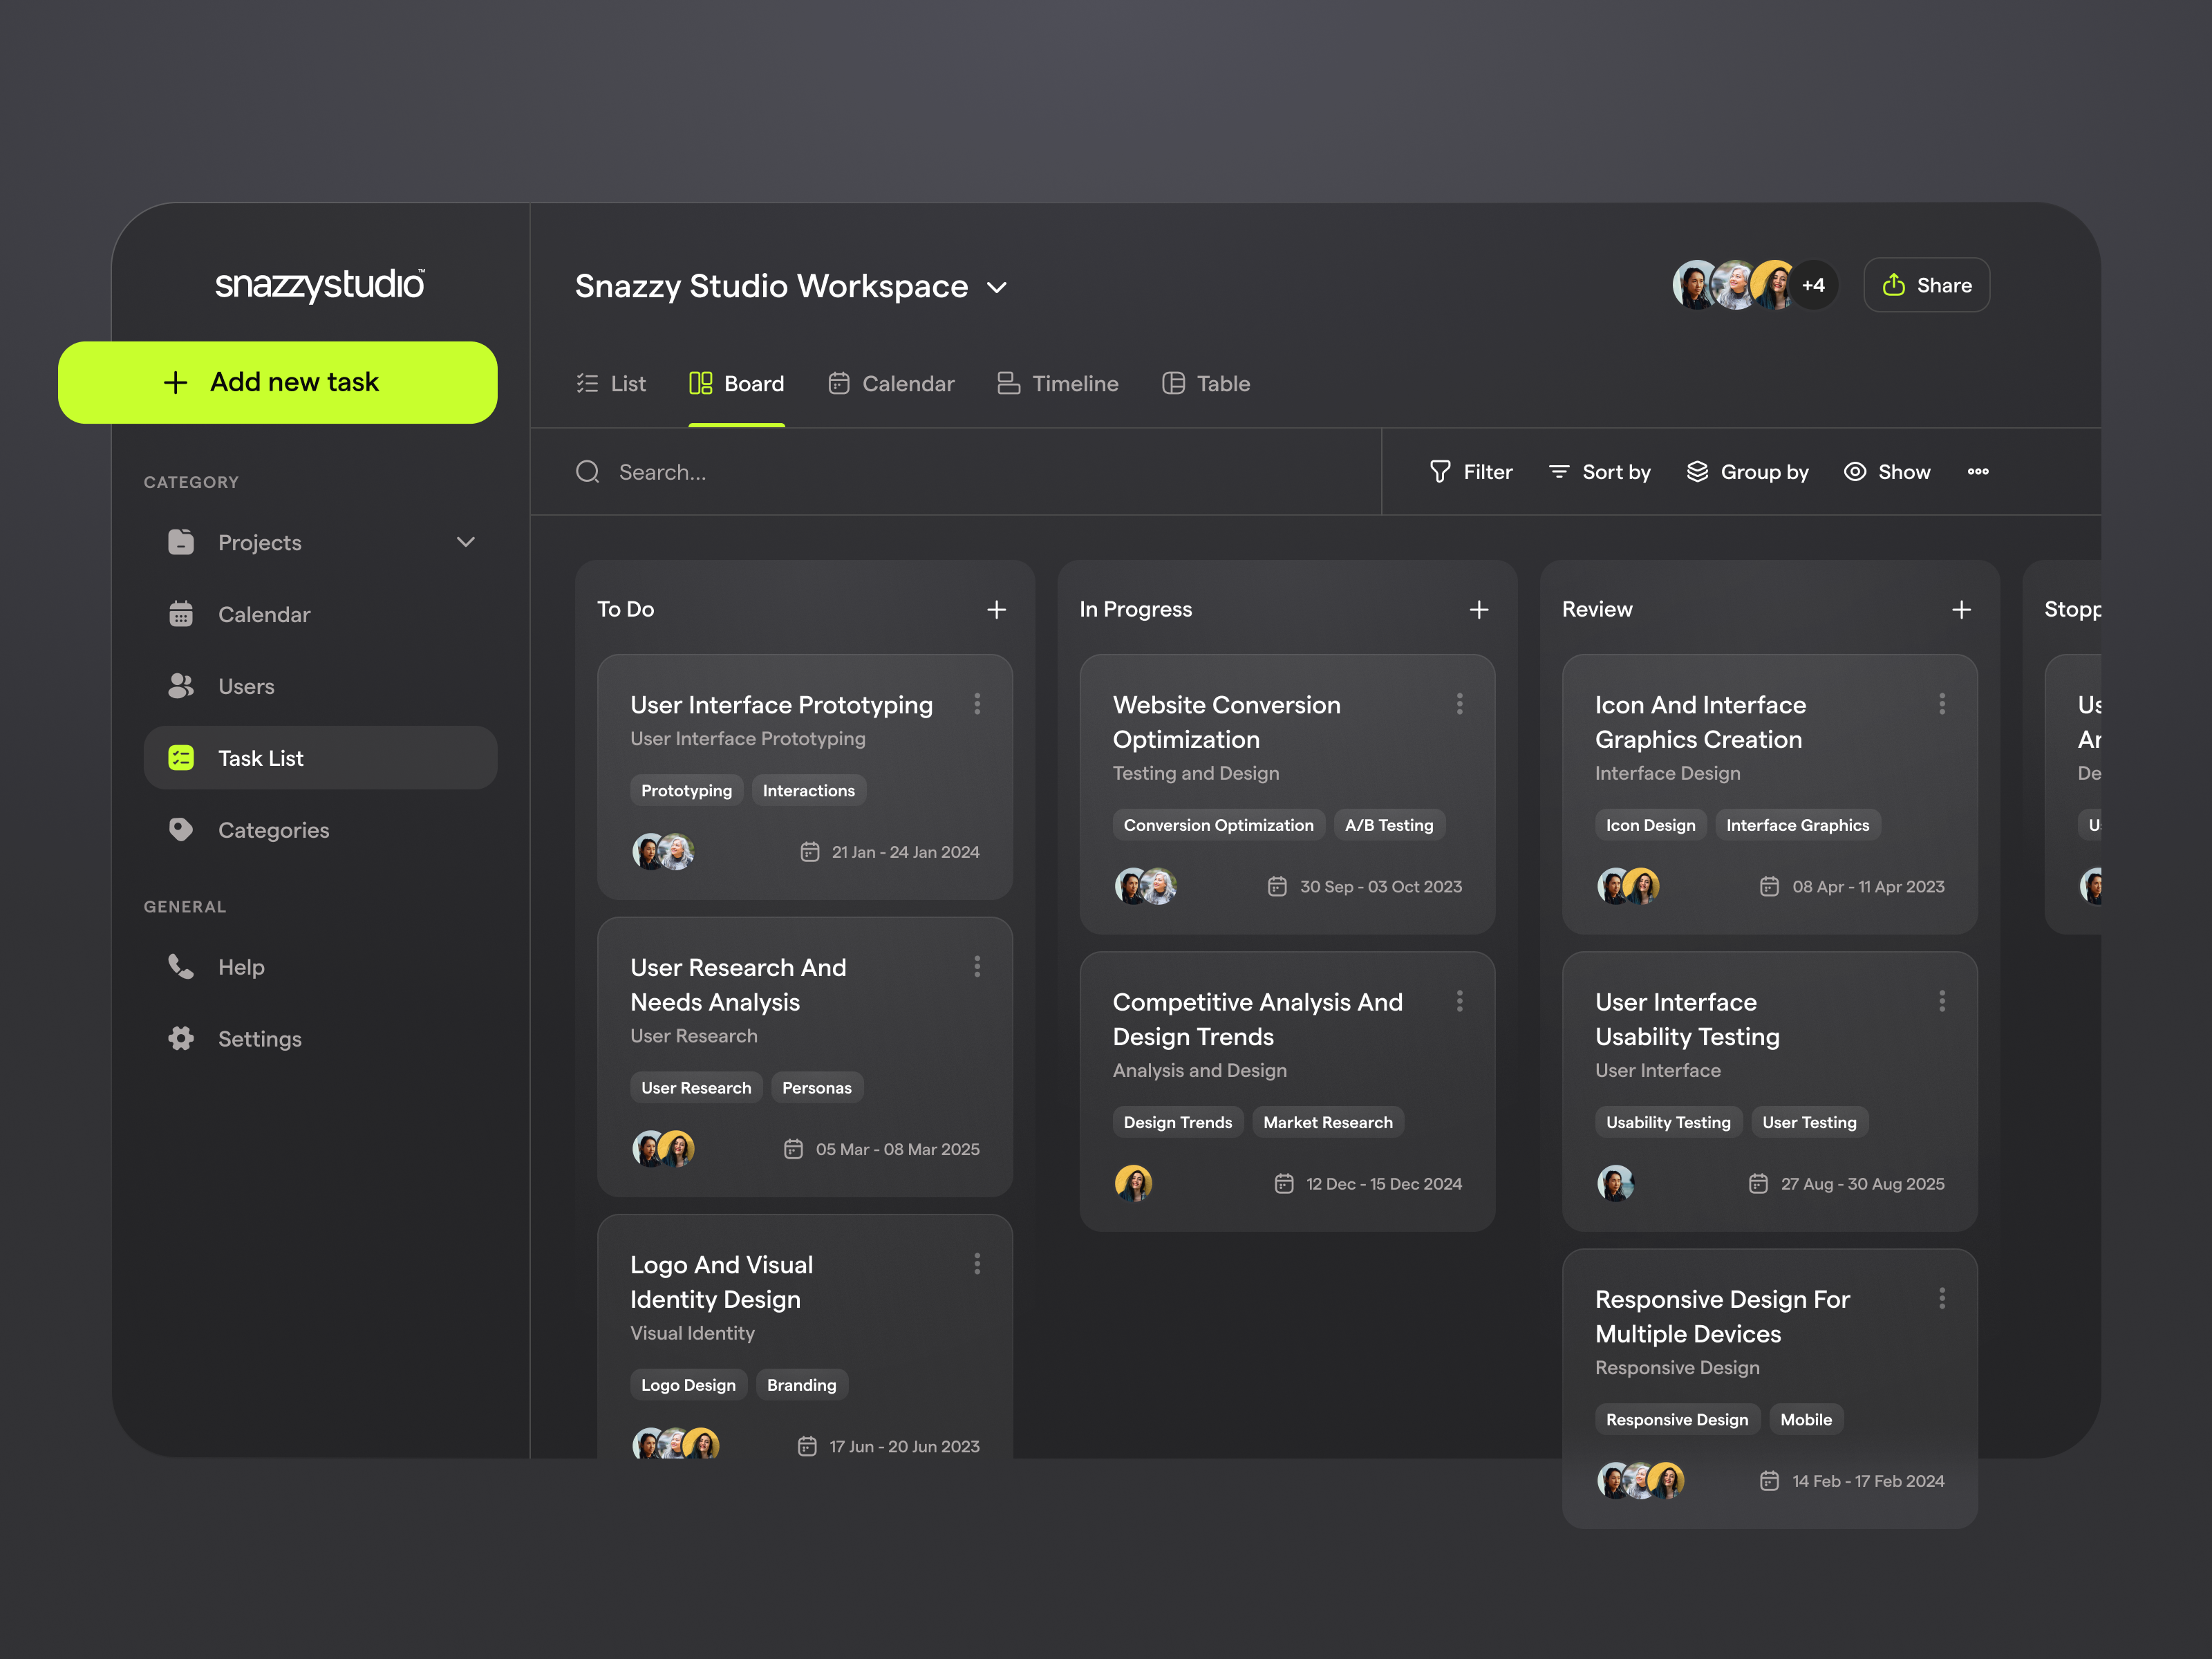Open the Website Conversion Optimization card title
This screenshot has height=1659, width=2212.
[1227, 722]
